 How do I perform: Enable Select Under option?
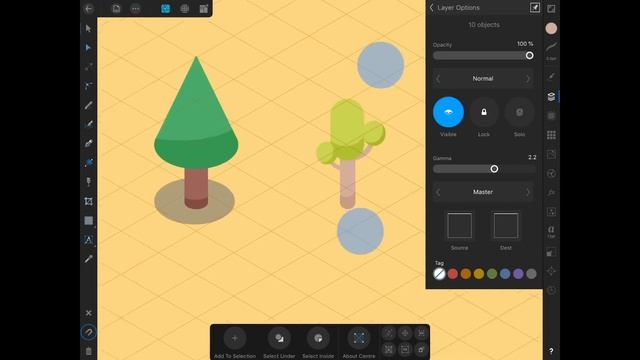coord(279,338)
